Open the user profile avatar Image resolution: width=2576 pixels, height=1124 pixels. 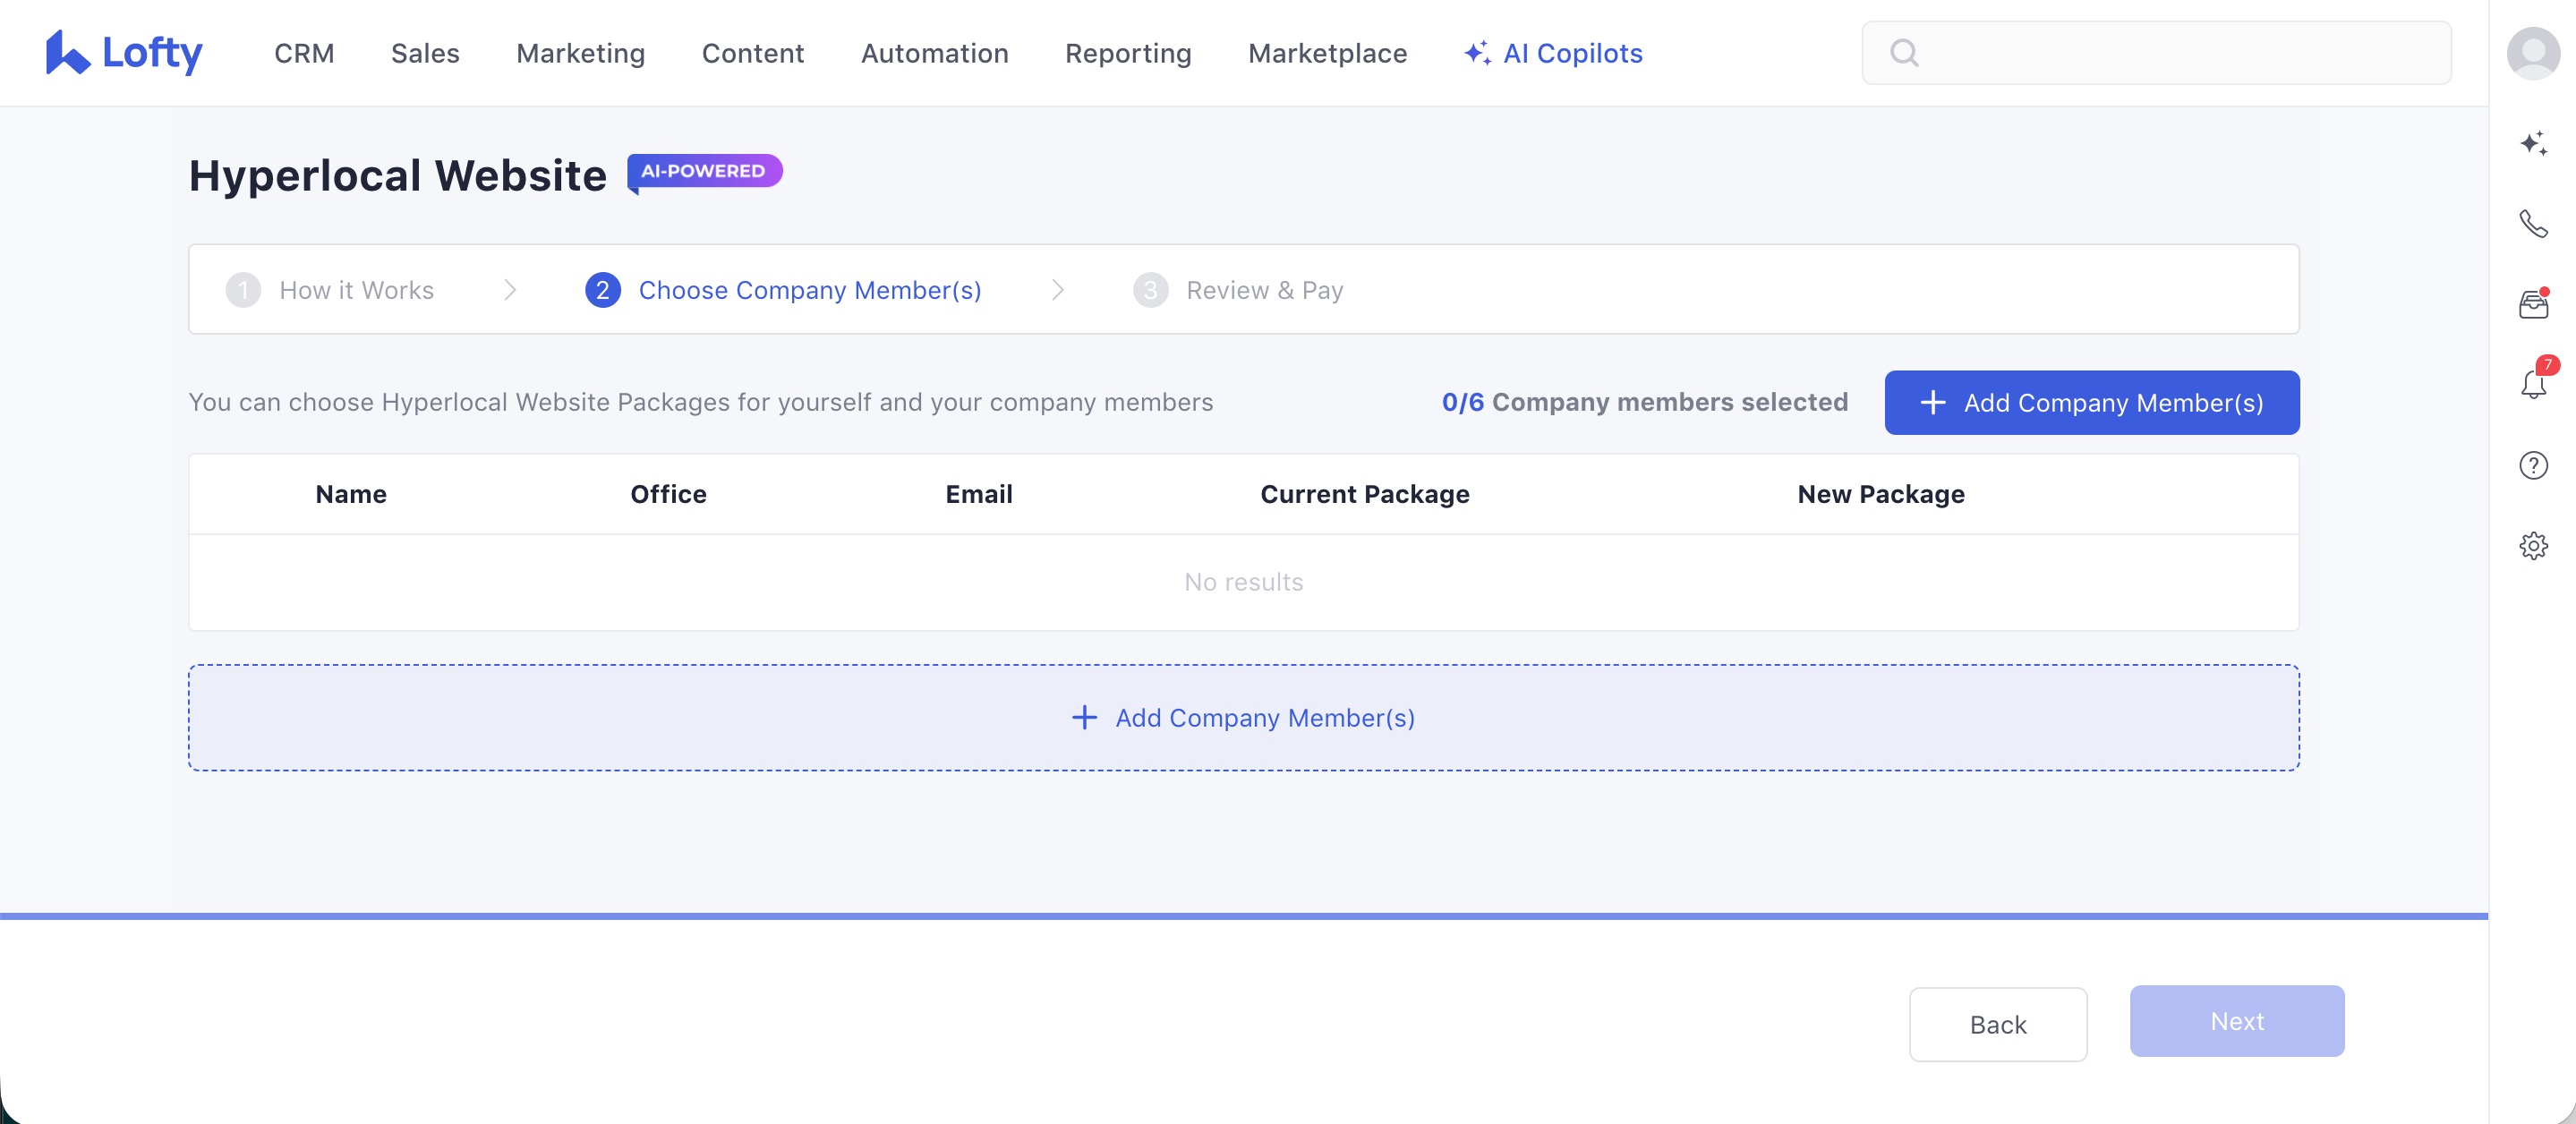[x=2532, y=53]
